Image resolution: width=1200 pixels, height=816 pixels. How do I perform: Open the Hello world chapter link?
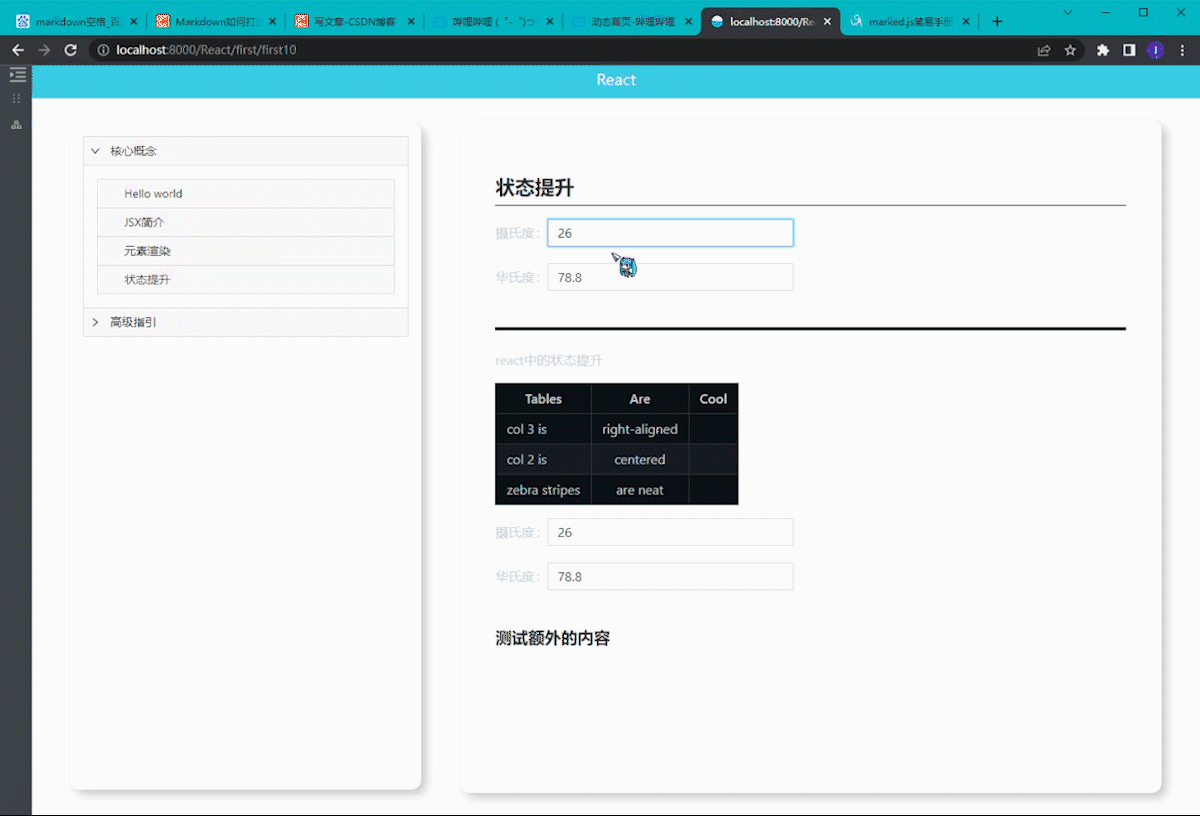152,193
